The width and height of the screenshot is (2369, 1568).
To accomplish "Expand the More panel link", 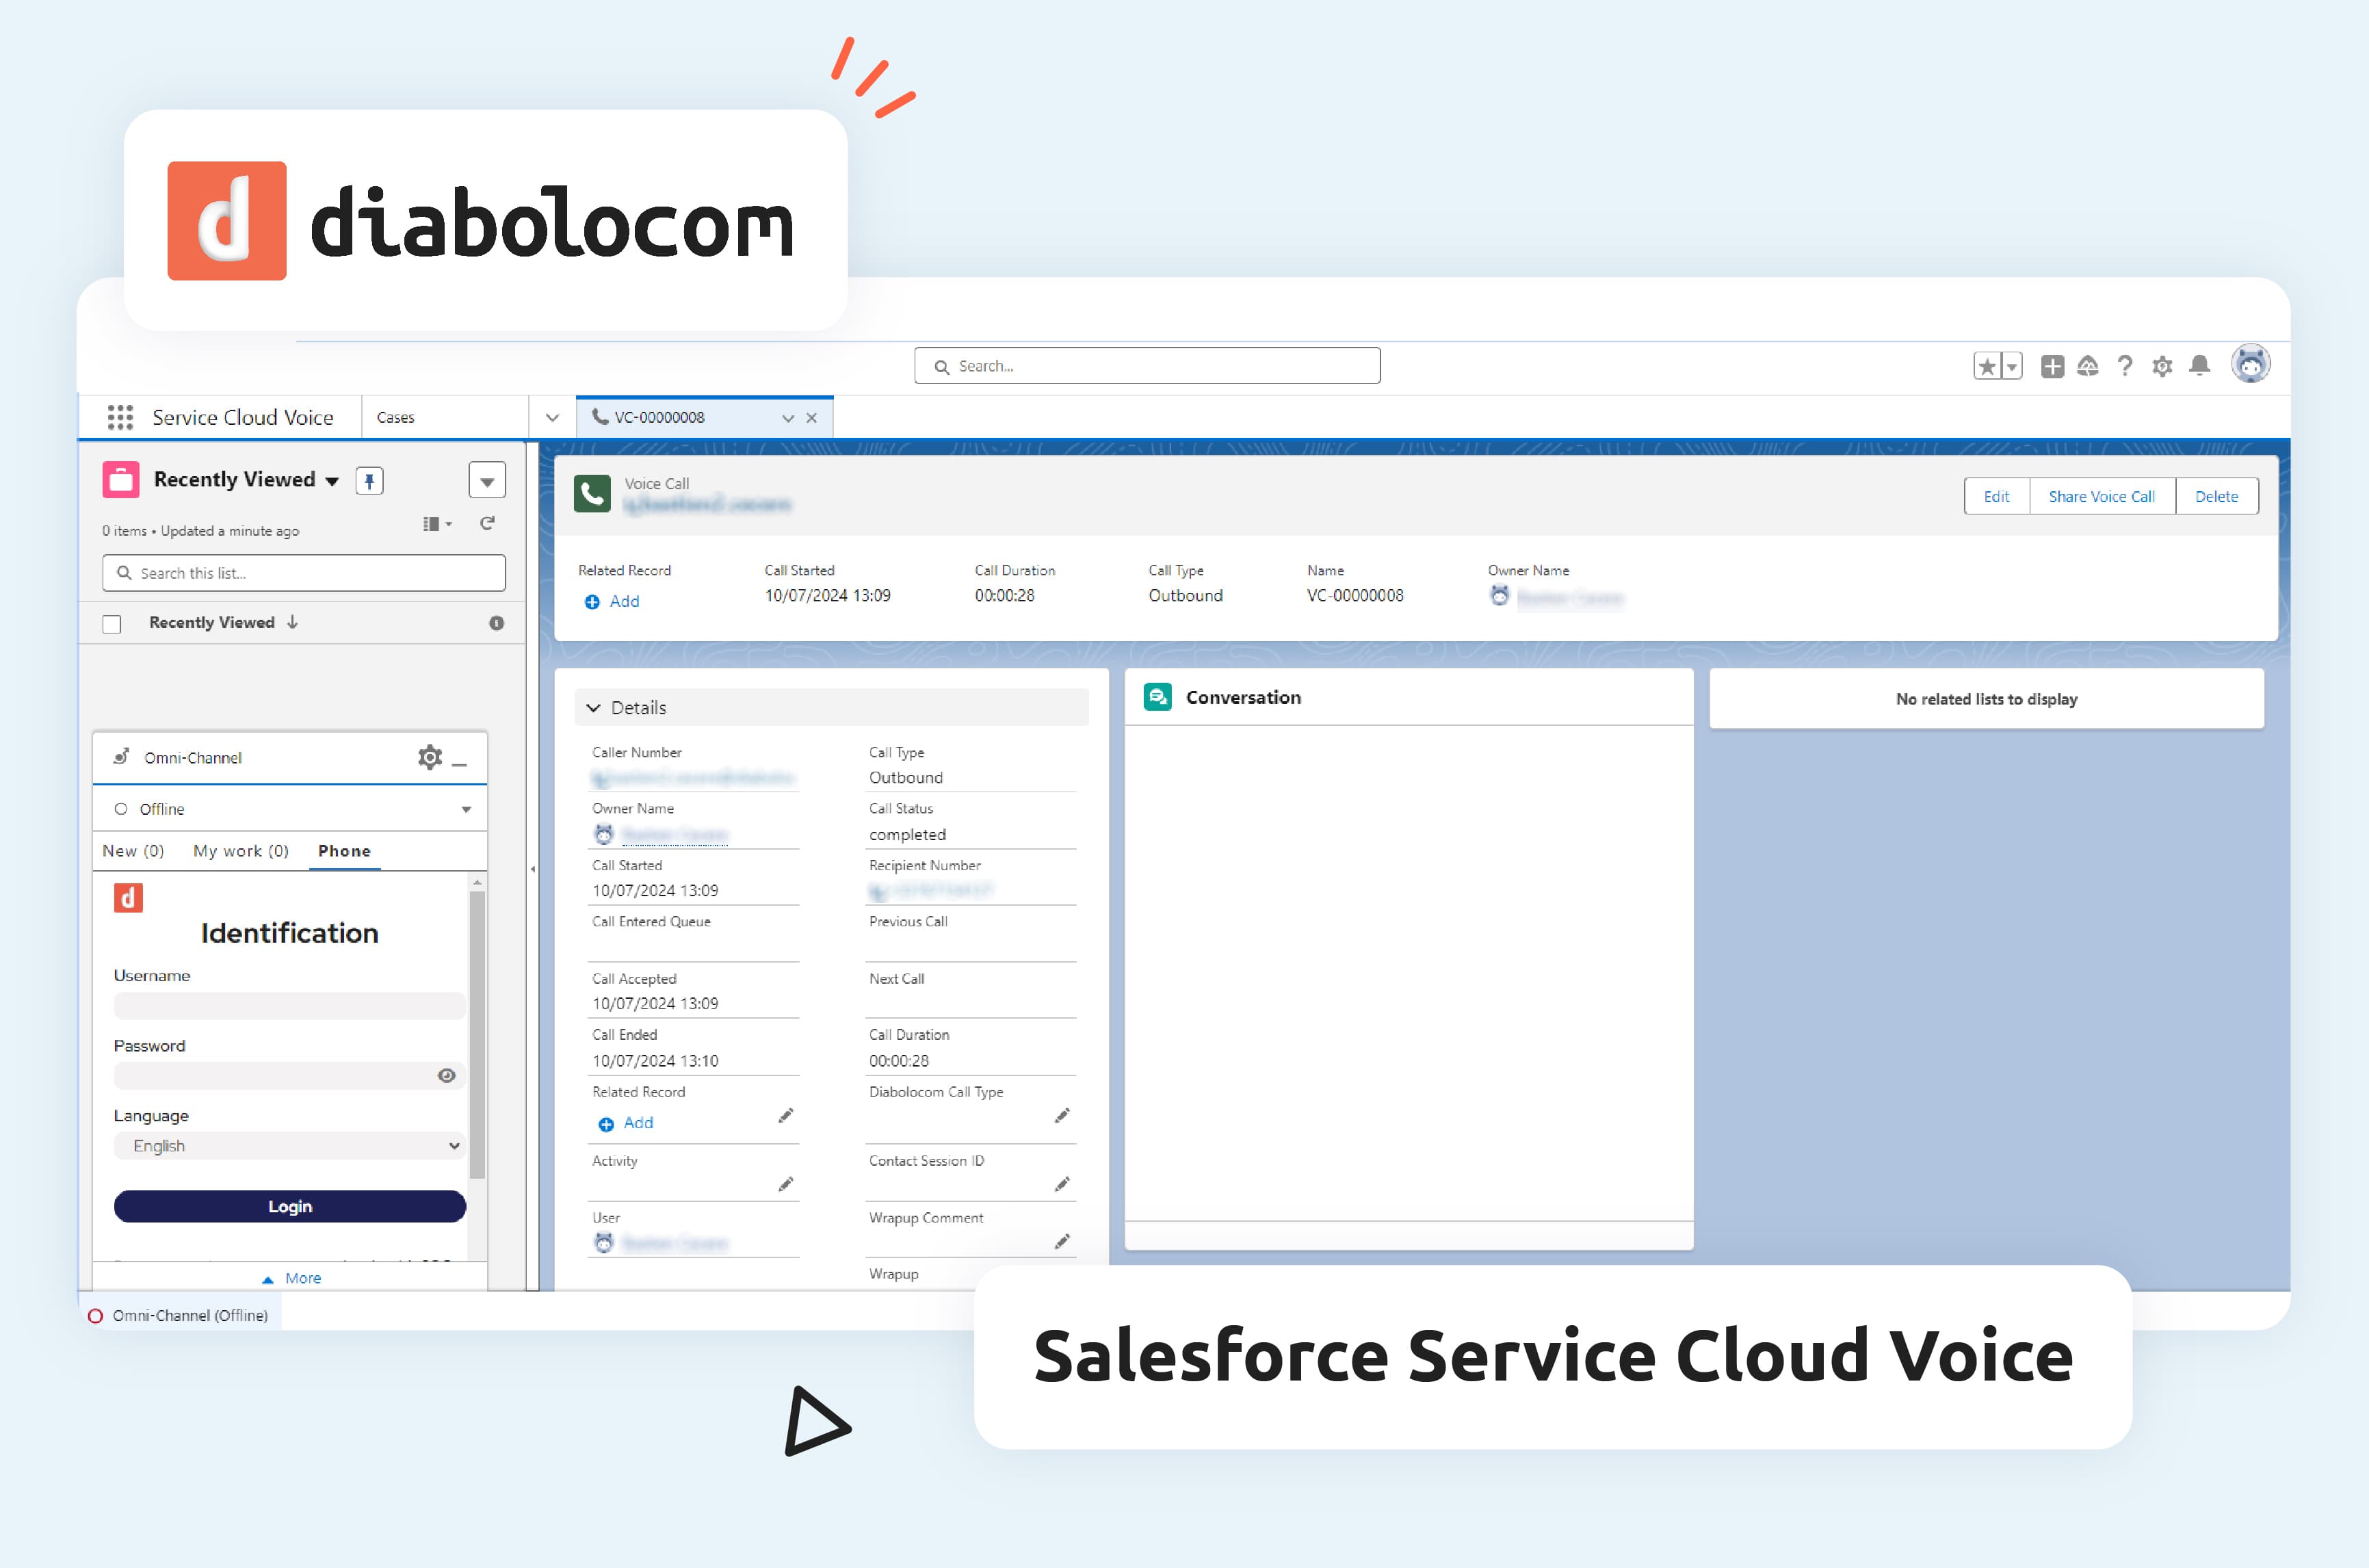I will (x=292, y=1279).
